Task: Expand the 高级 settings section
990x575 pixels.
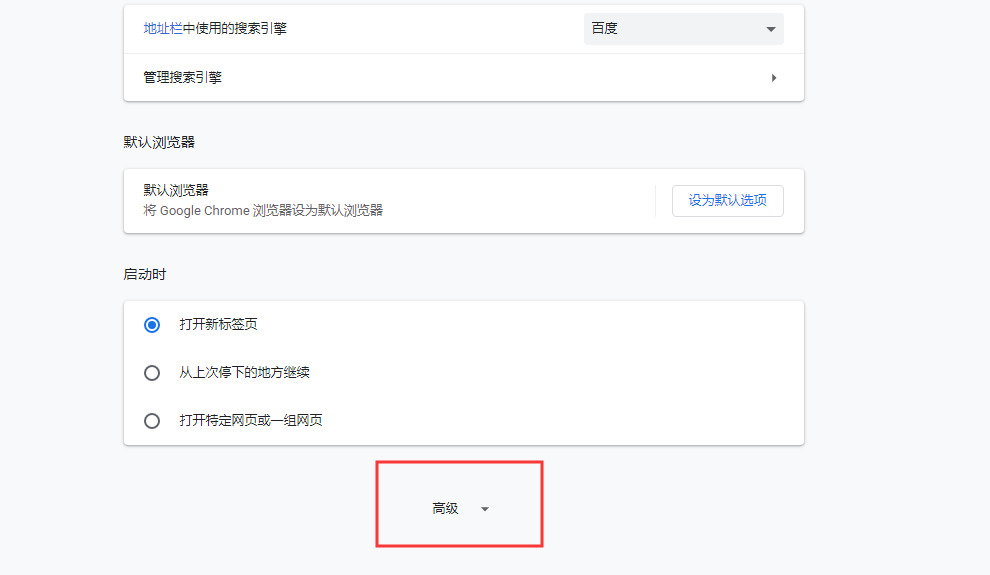Action: [460, 509]
